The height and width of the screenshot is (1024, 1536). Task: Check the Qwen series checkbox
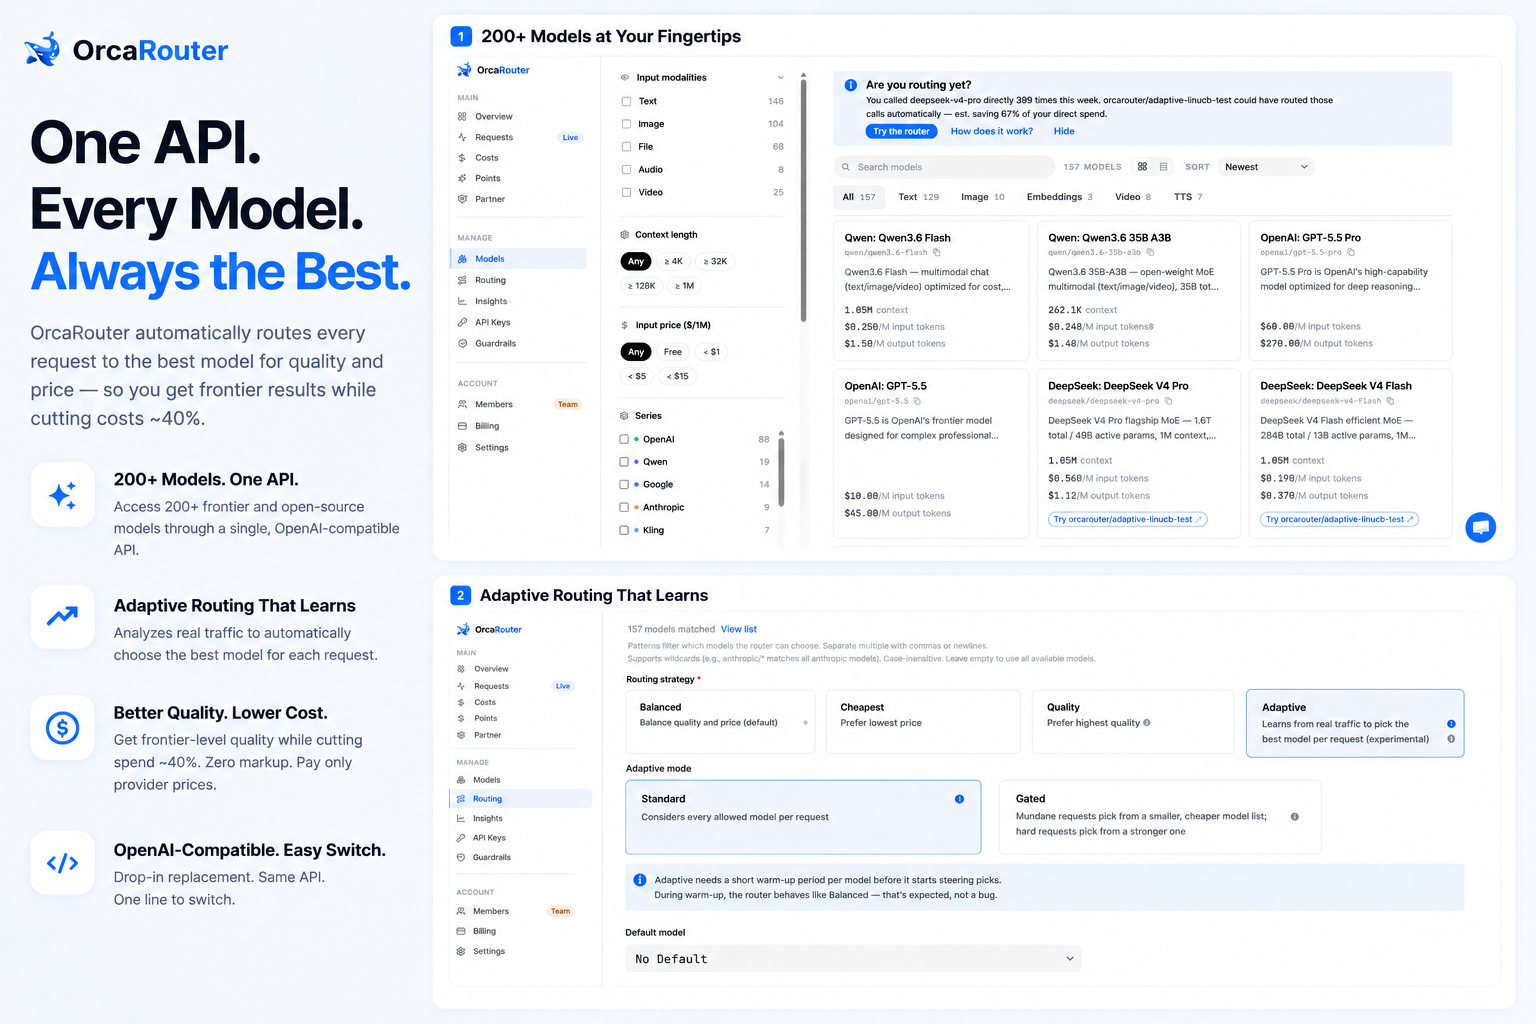(x=624, y=462)
